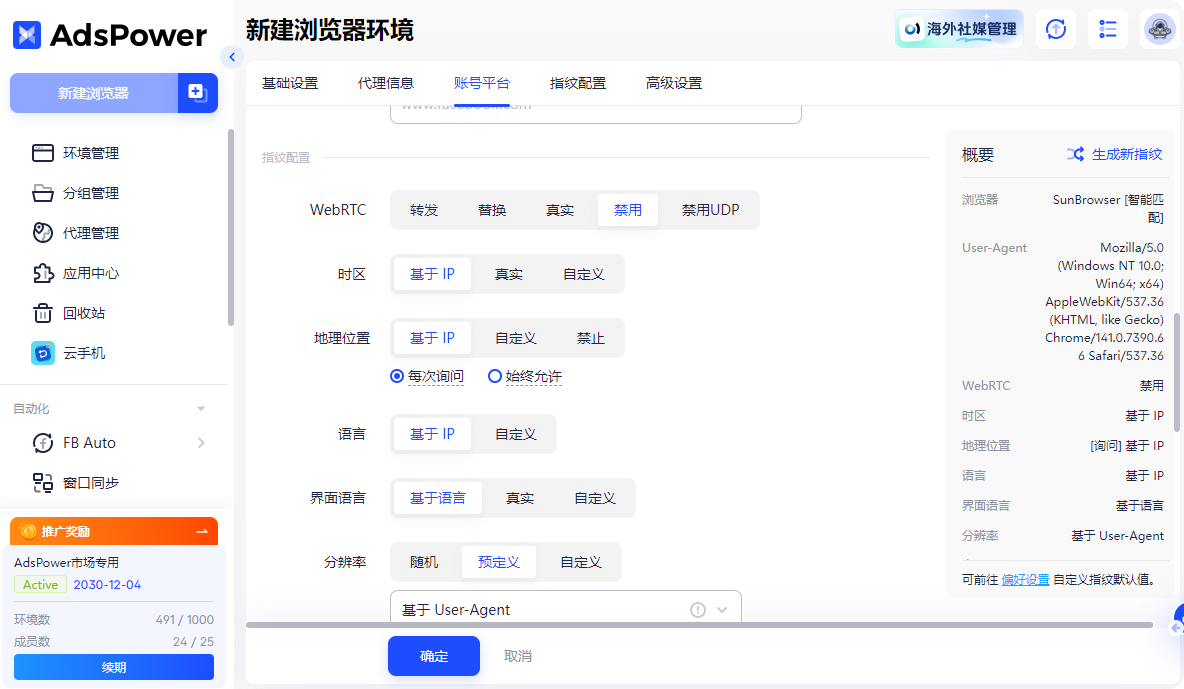Screen dimensions: 1184x689
Task: Click the sync/upload icon in top bar
Action: coord(1055,29)
